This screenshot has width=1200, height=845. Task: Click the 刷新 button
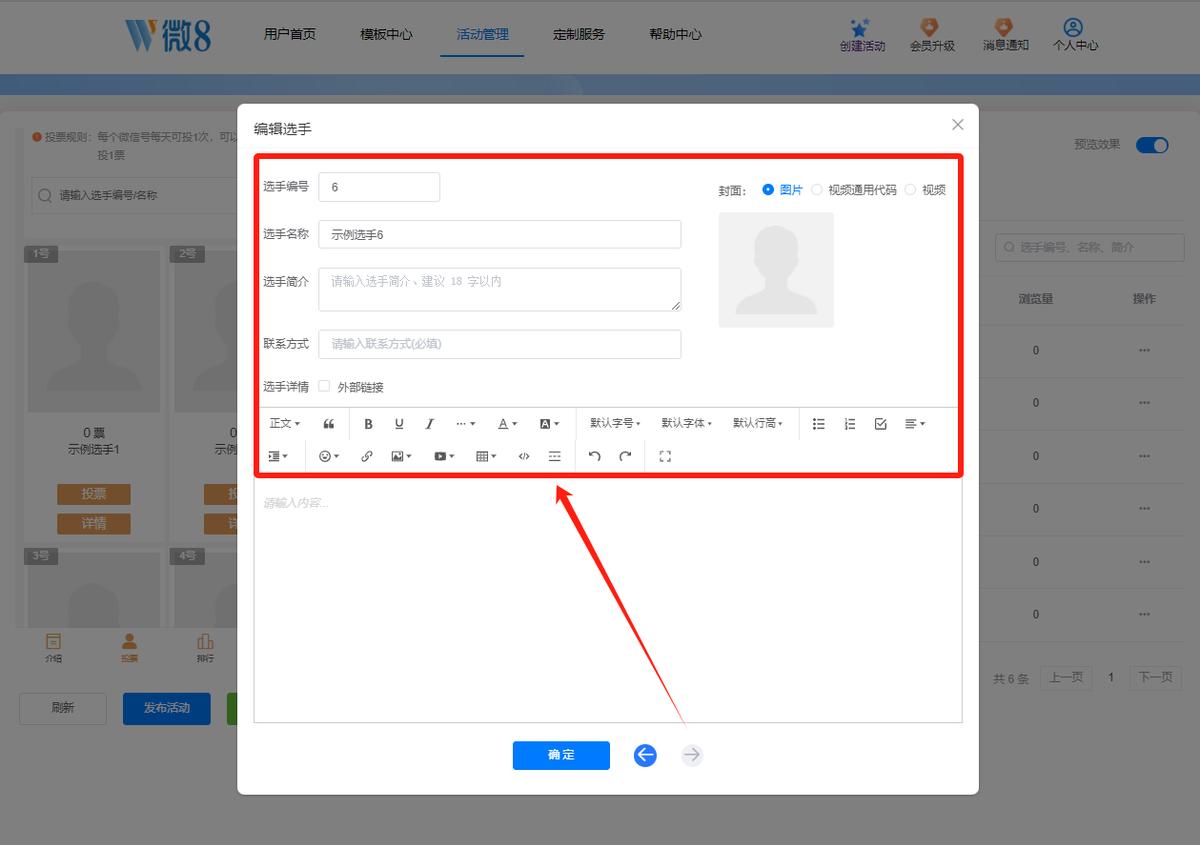tap(62, 708)
